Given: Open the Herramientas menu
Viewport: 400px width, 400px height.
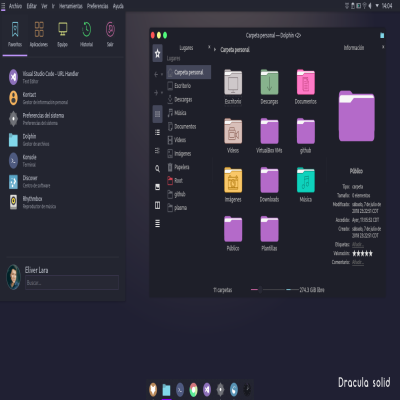Looking at the screenshot, I should coord(71,6).
